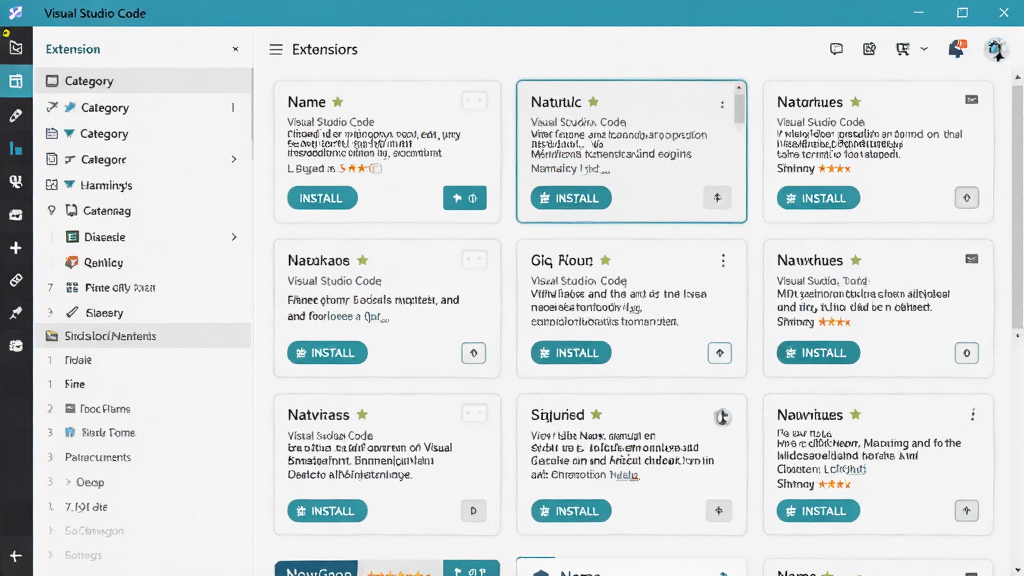Install the Nawviues extension
Viewport: 1024px width, 576px height.
coord(818,511)
